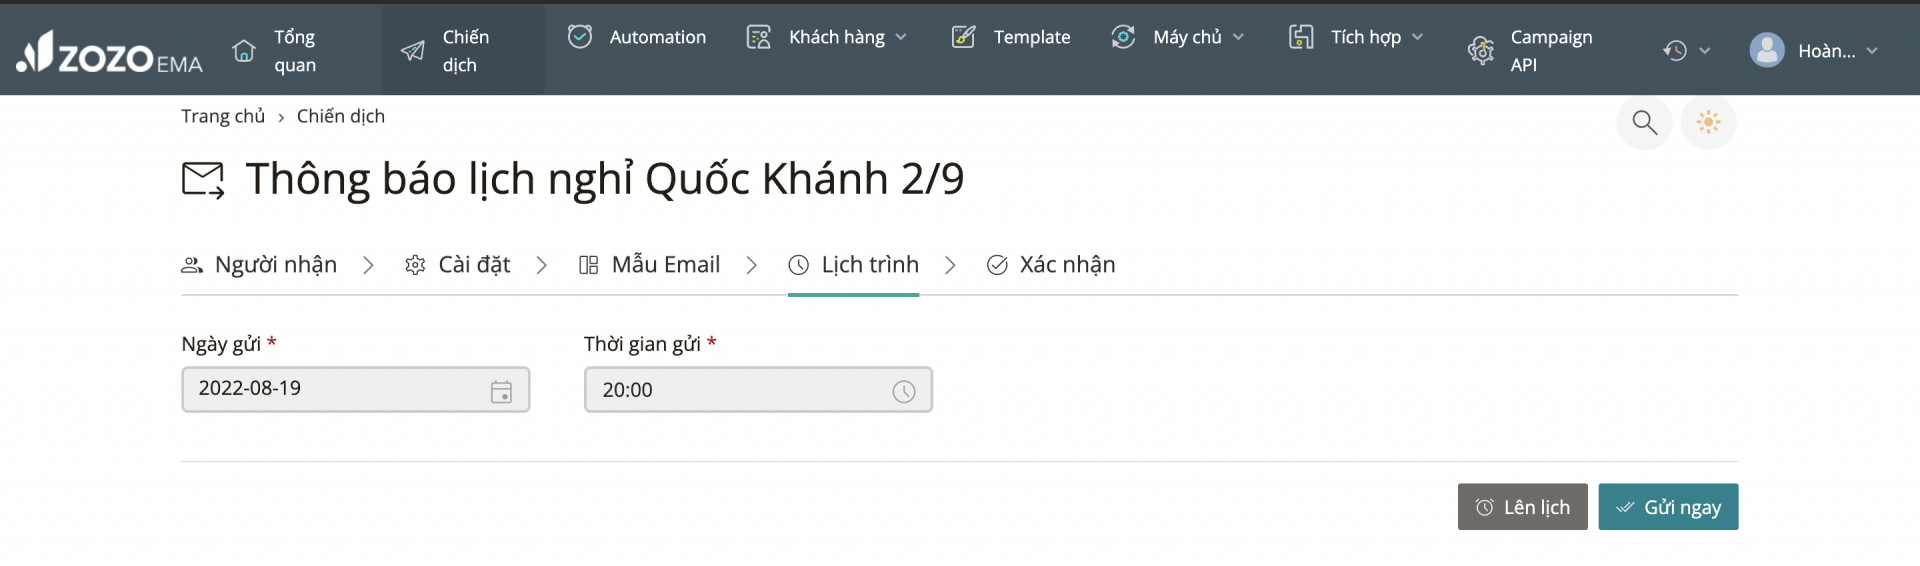Expand the Tích hợp dropdown

click(x=1356, y=37)
